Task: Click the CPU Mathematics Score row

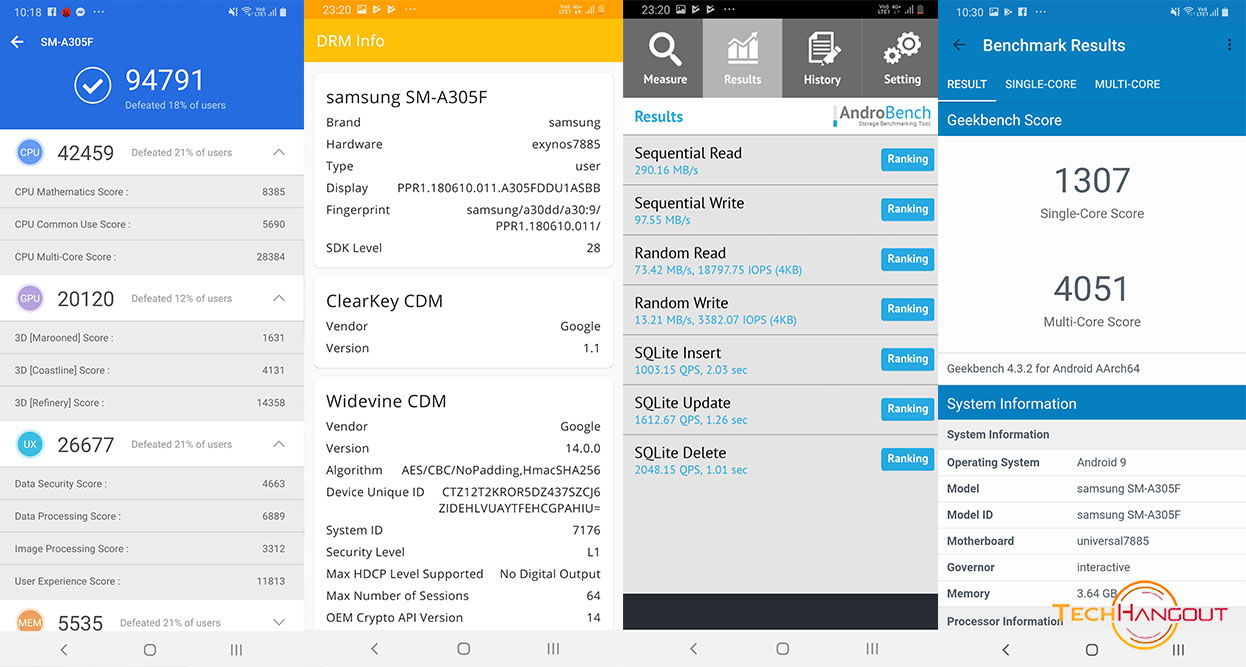Action: click(152, 192)
